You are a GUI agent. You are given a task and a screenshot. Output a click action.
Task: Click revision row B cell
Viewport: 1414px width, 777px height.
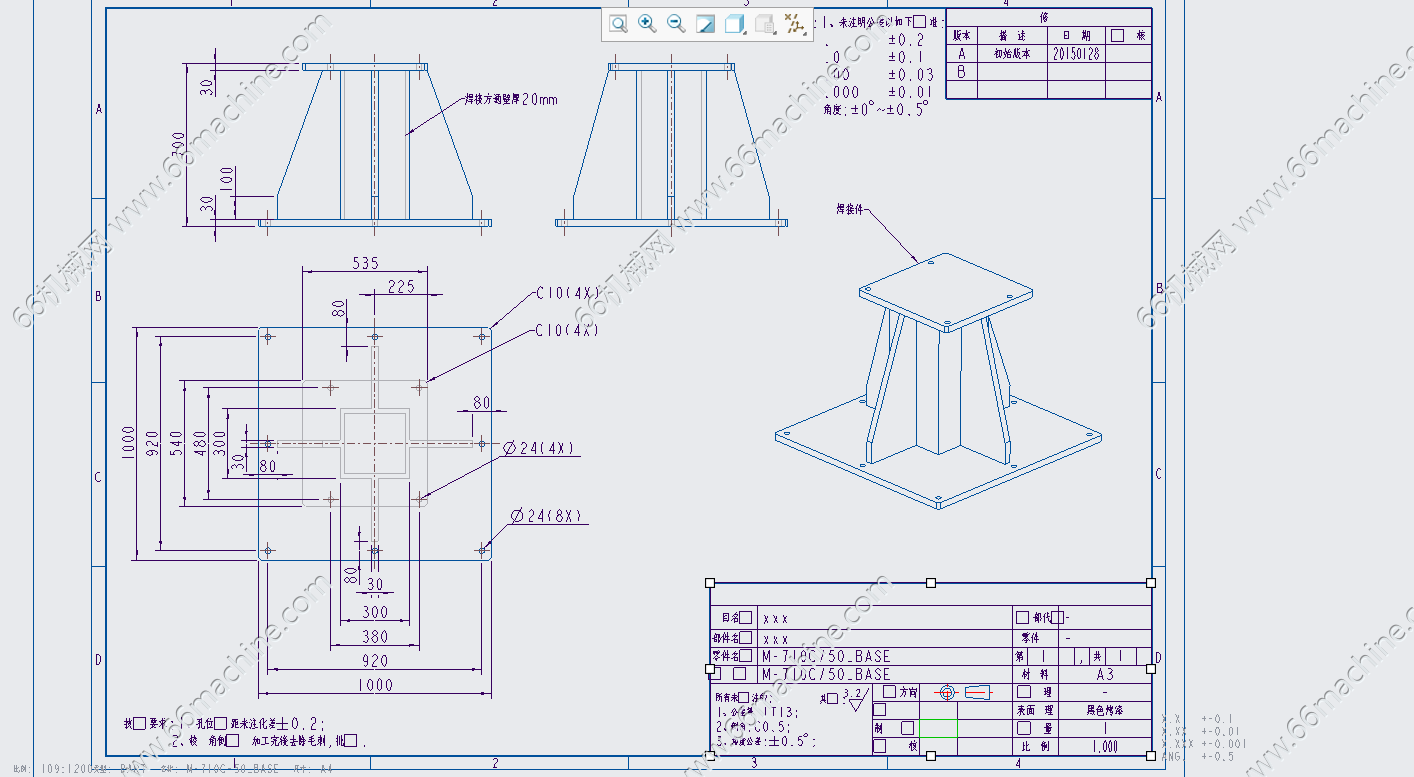tap(962, 72)
